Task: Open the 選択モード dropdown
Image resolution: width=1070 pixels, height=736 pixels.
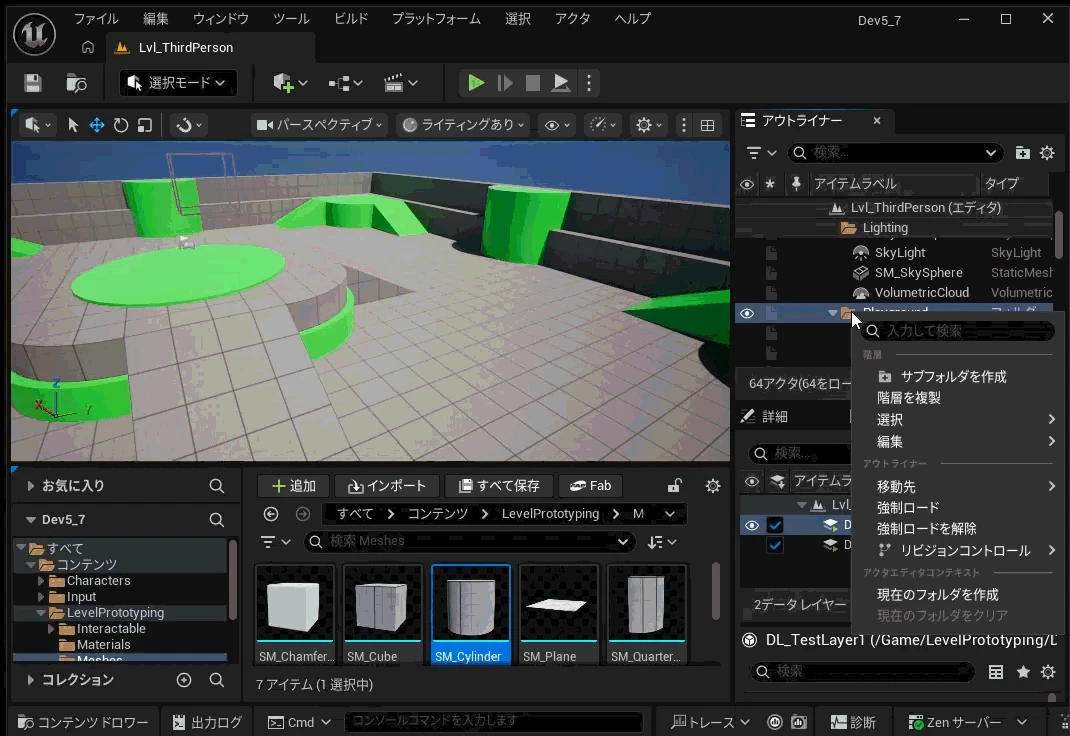Action: [x=177, y=83]
